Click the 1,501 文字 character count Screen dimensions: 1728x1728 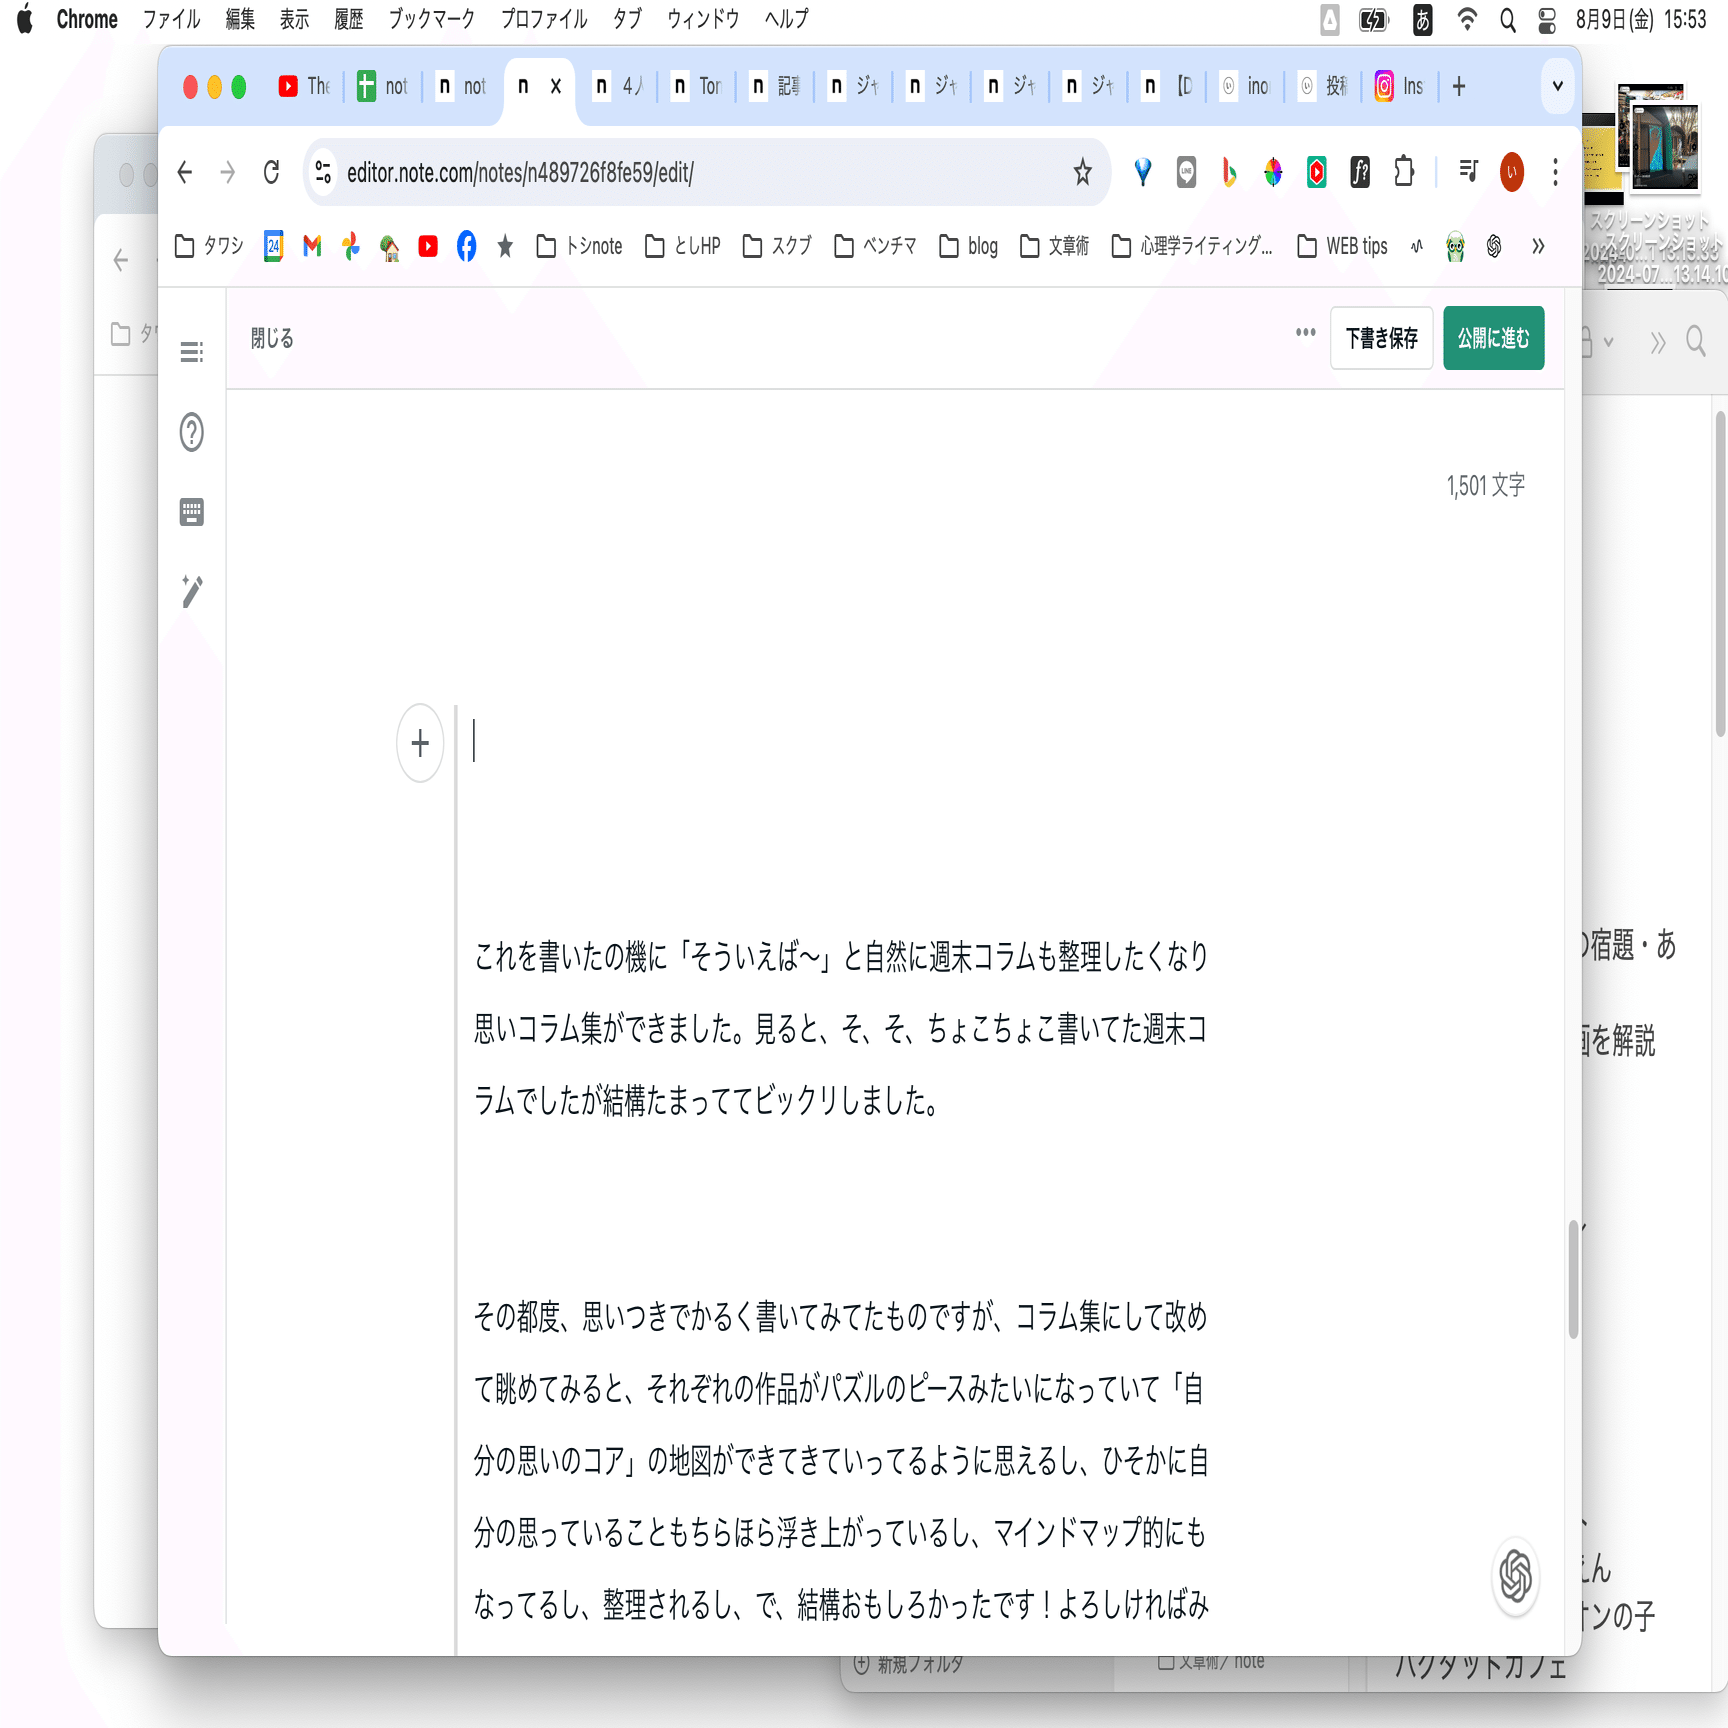click(x=1486, y=486)
